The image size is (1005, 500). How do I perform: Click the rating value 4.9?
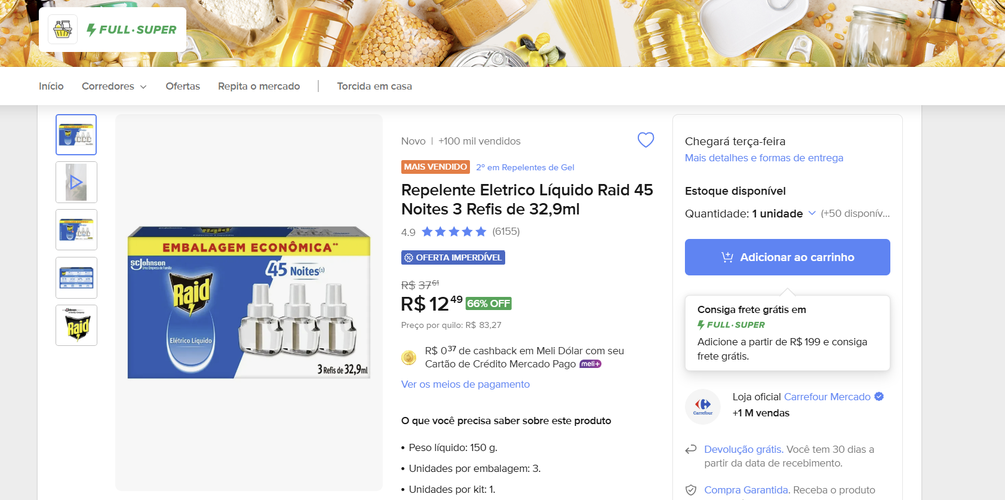[x=408, y=232]
